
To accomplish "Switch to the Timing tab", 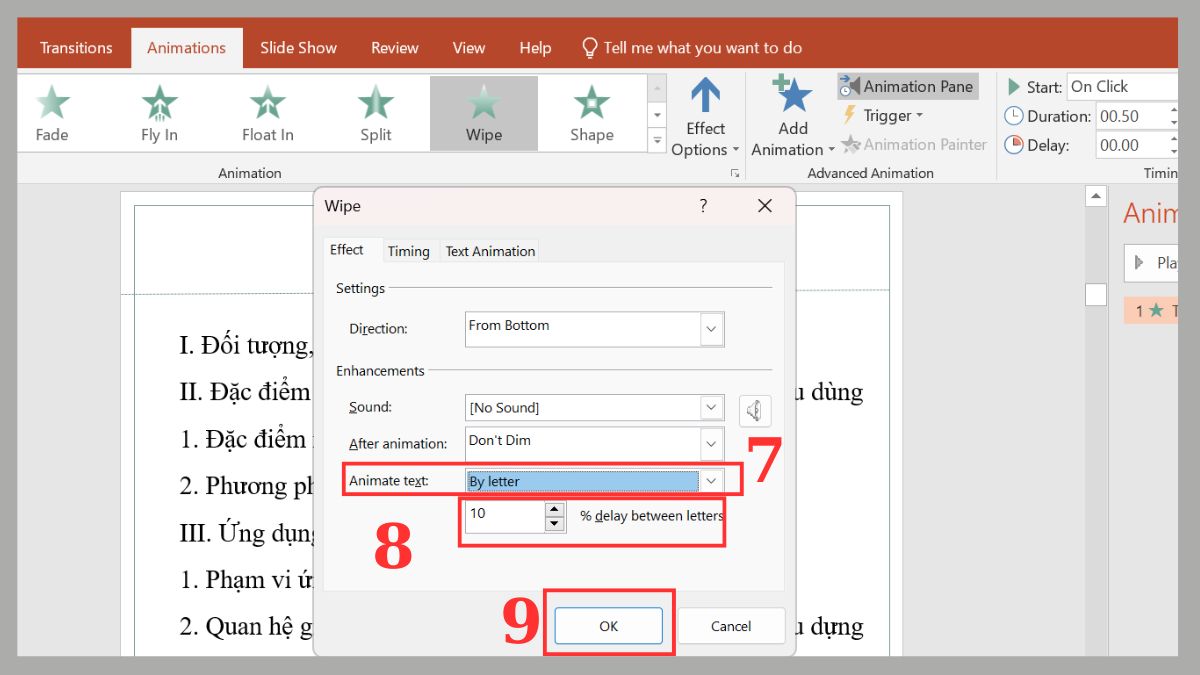I will (408, 251).
